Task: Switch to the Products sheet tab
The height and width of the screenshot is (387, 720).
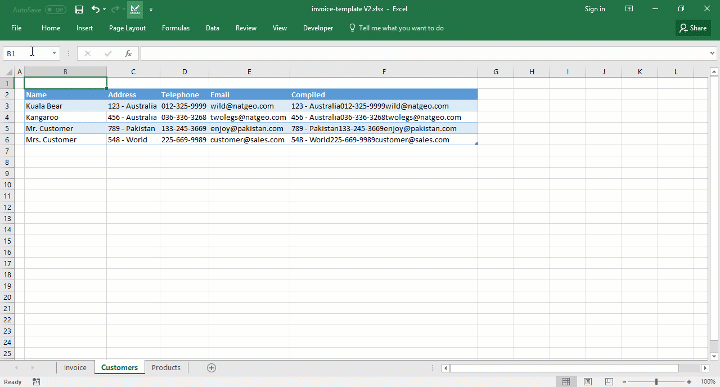Action: coord(166,367)
